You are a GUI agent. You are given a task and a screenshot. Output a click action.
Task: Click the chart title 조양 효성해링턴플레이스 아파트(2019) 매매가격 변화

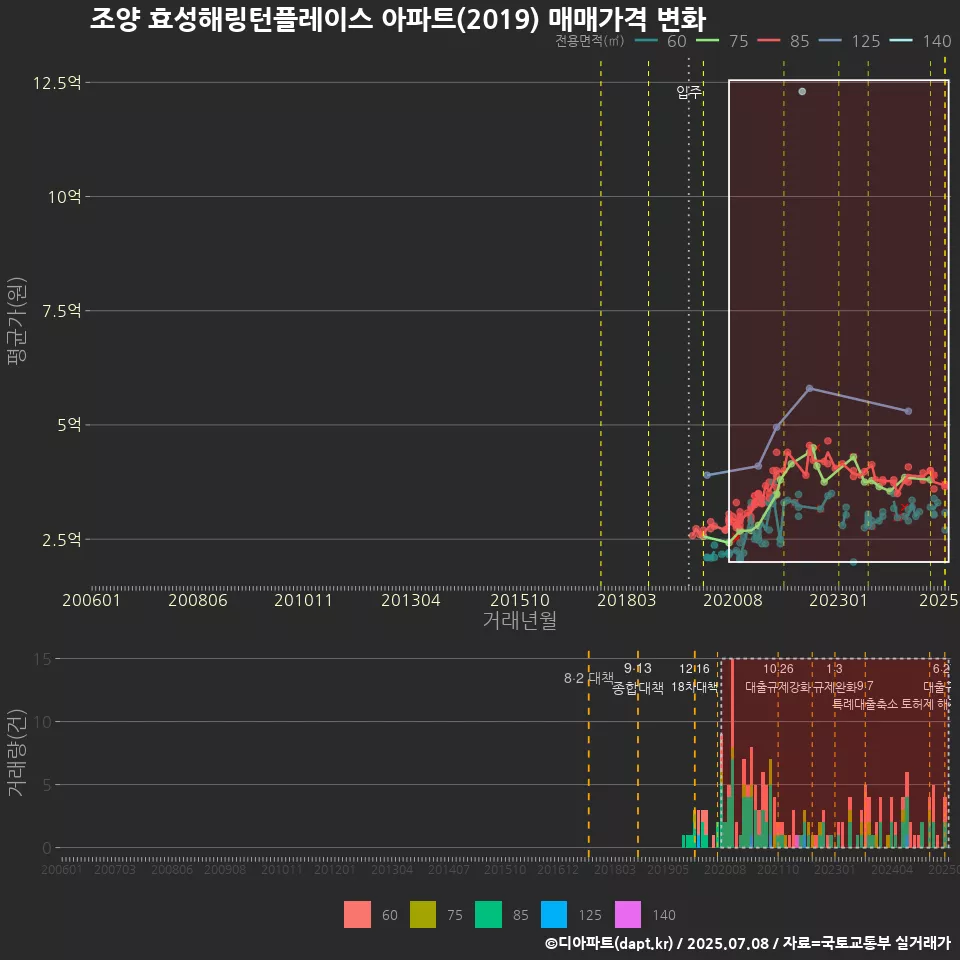(x=398, y=19)
